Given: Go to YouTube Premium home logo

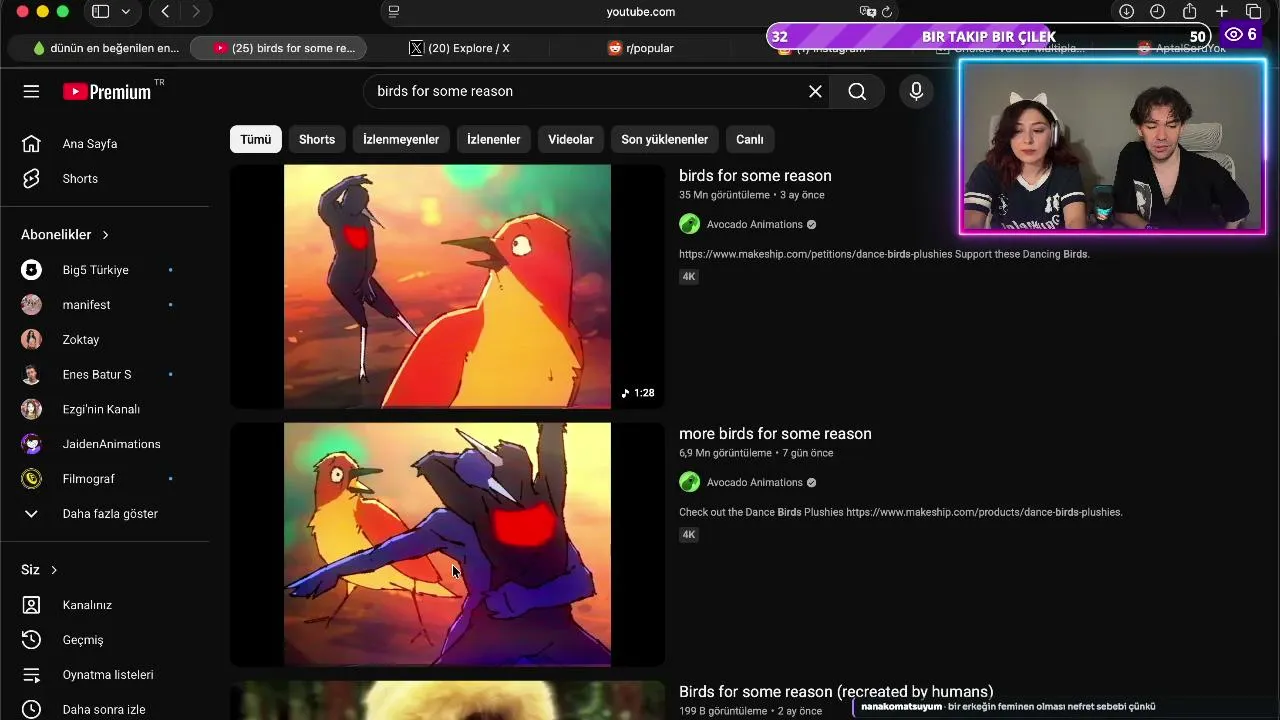Looking at the screenshot, I should coord(107,91).
